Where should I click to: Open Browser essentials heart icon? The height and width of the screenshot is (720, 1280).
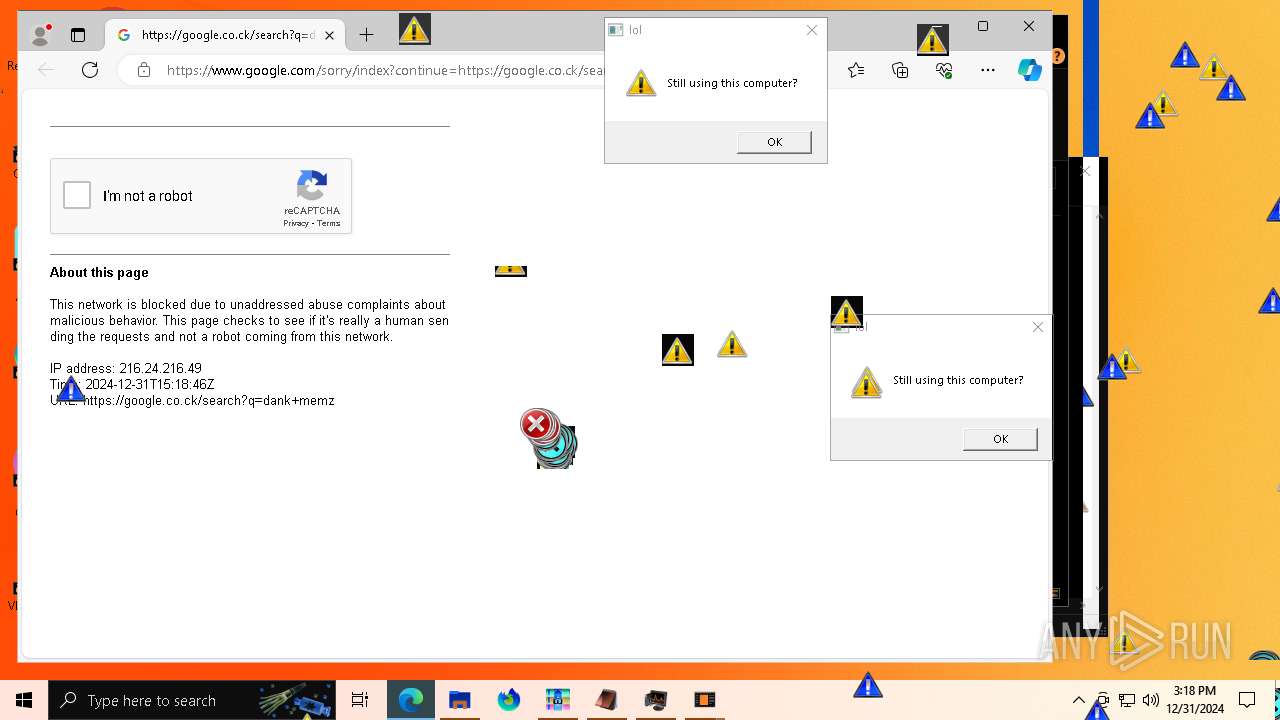(x=944, y=70)
